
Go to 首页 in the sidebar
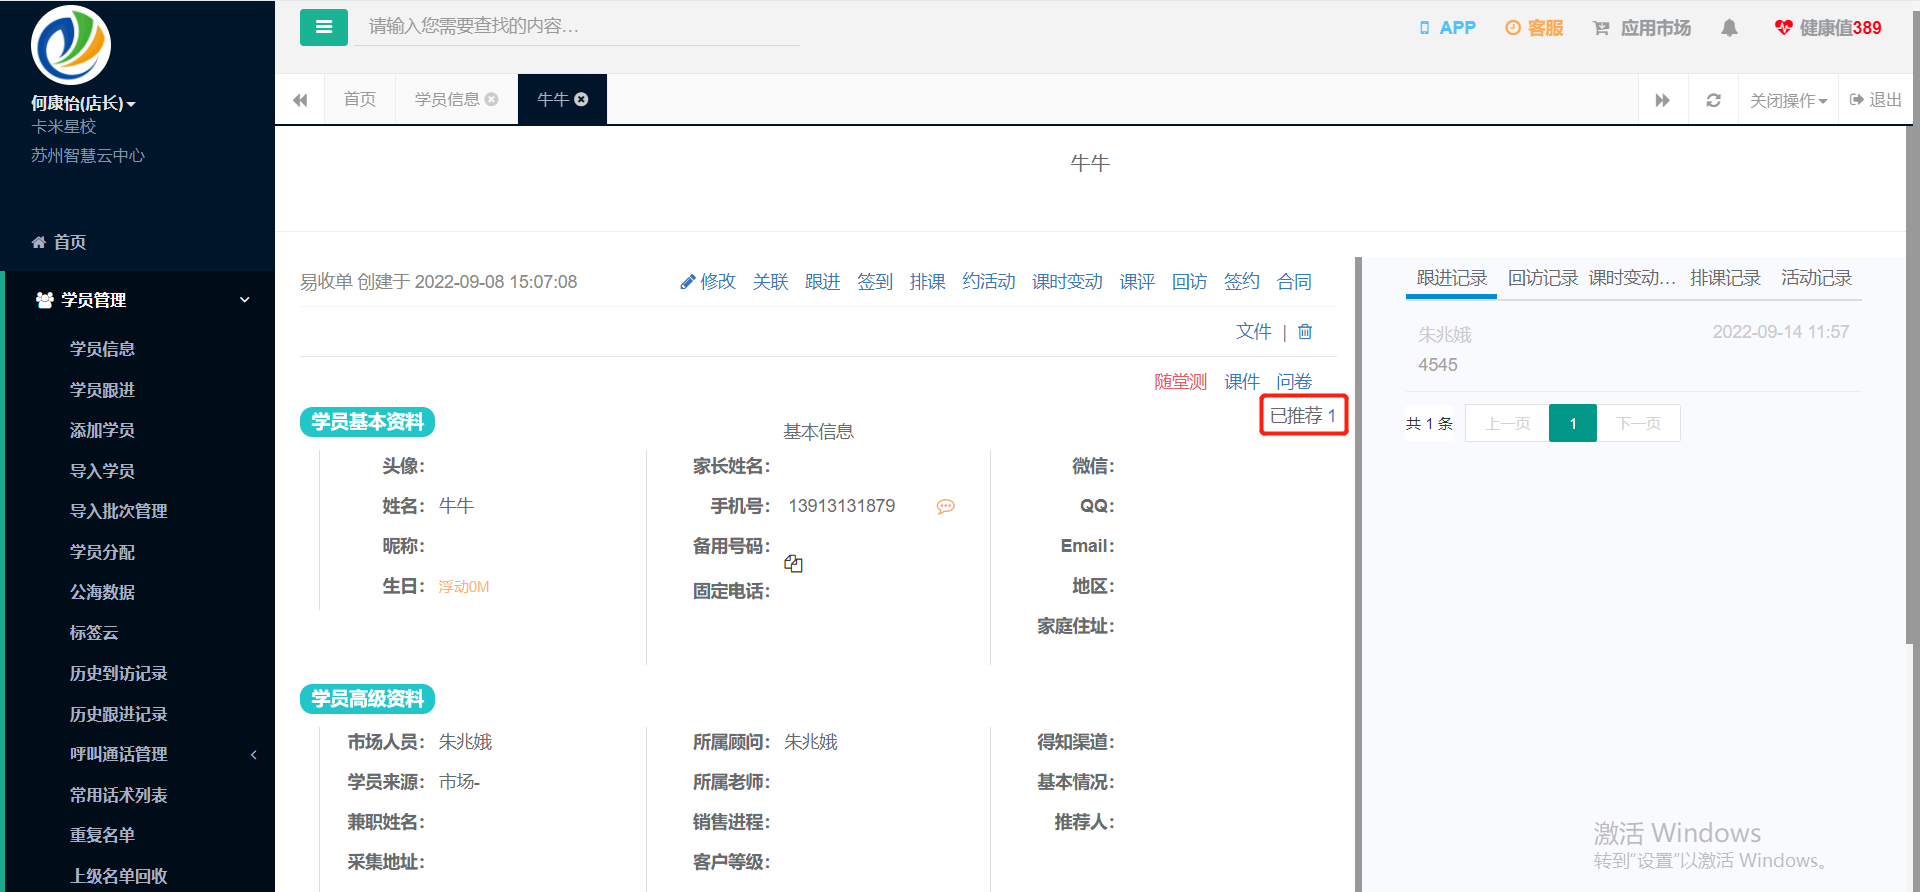[60, 242]
